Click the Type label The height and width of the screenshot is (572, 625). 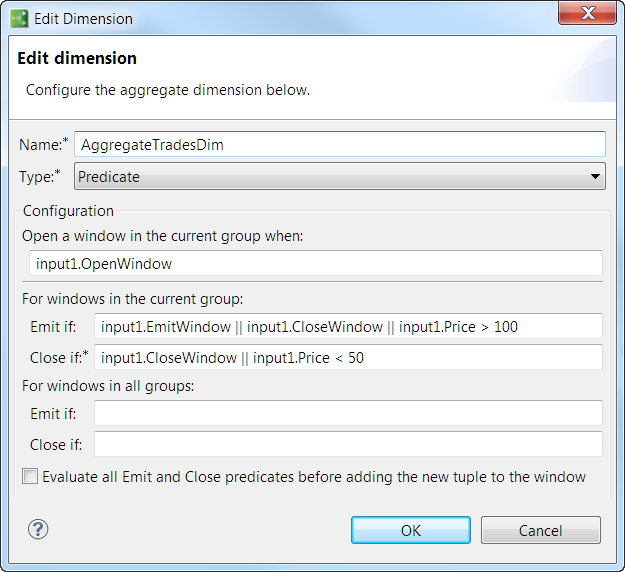[x=39, y=177]
